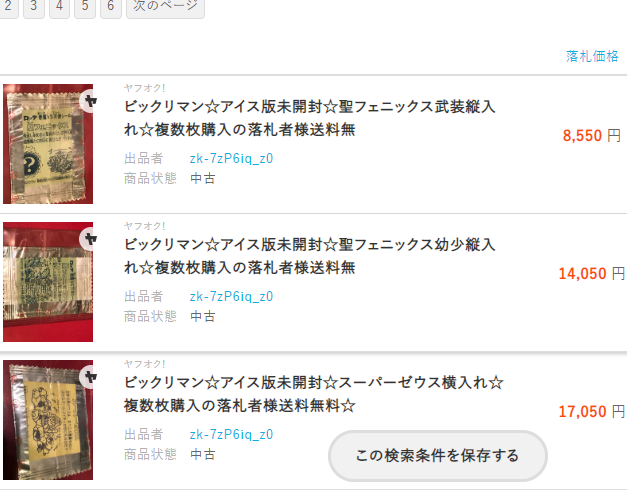The image size is (627, 495).
Task: Go to page 5
Action: (x=85, y=7)
